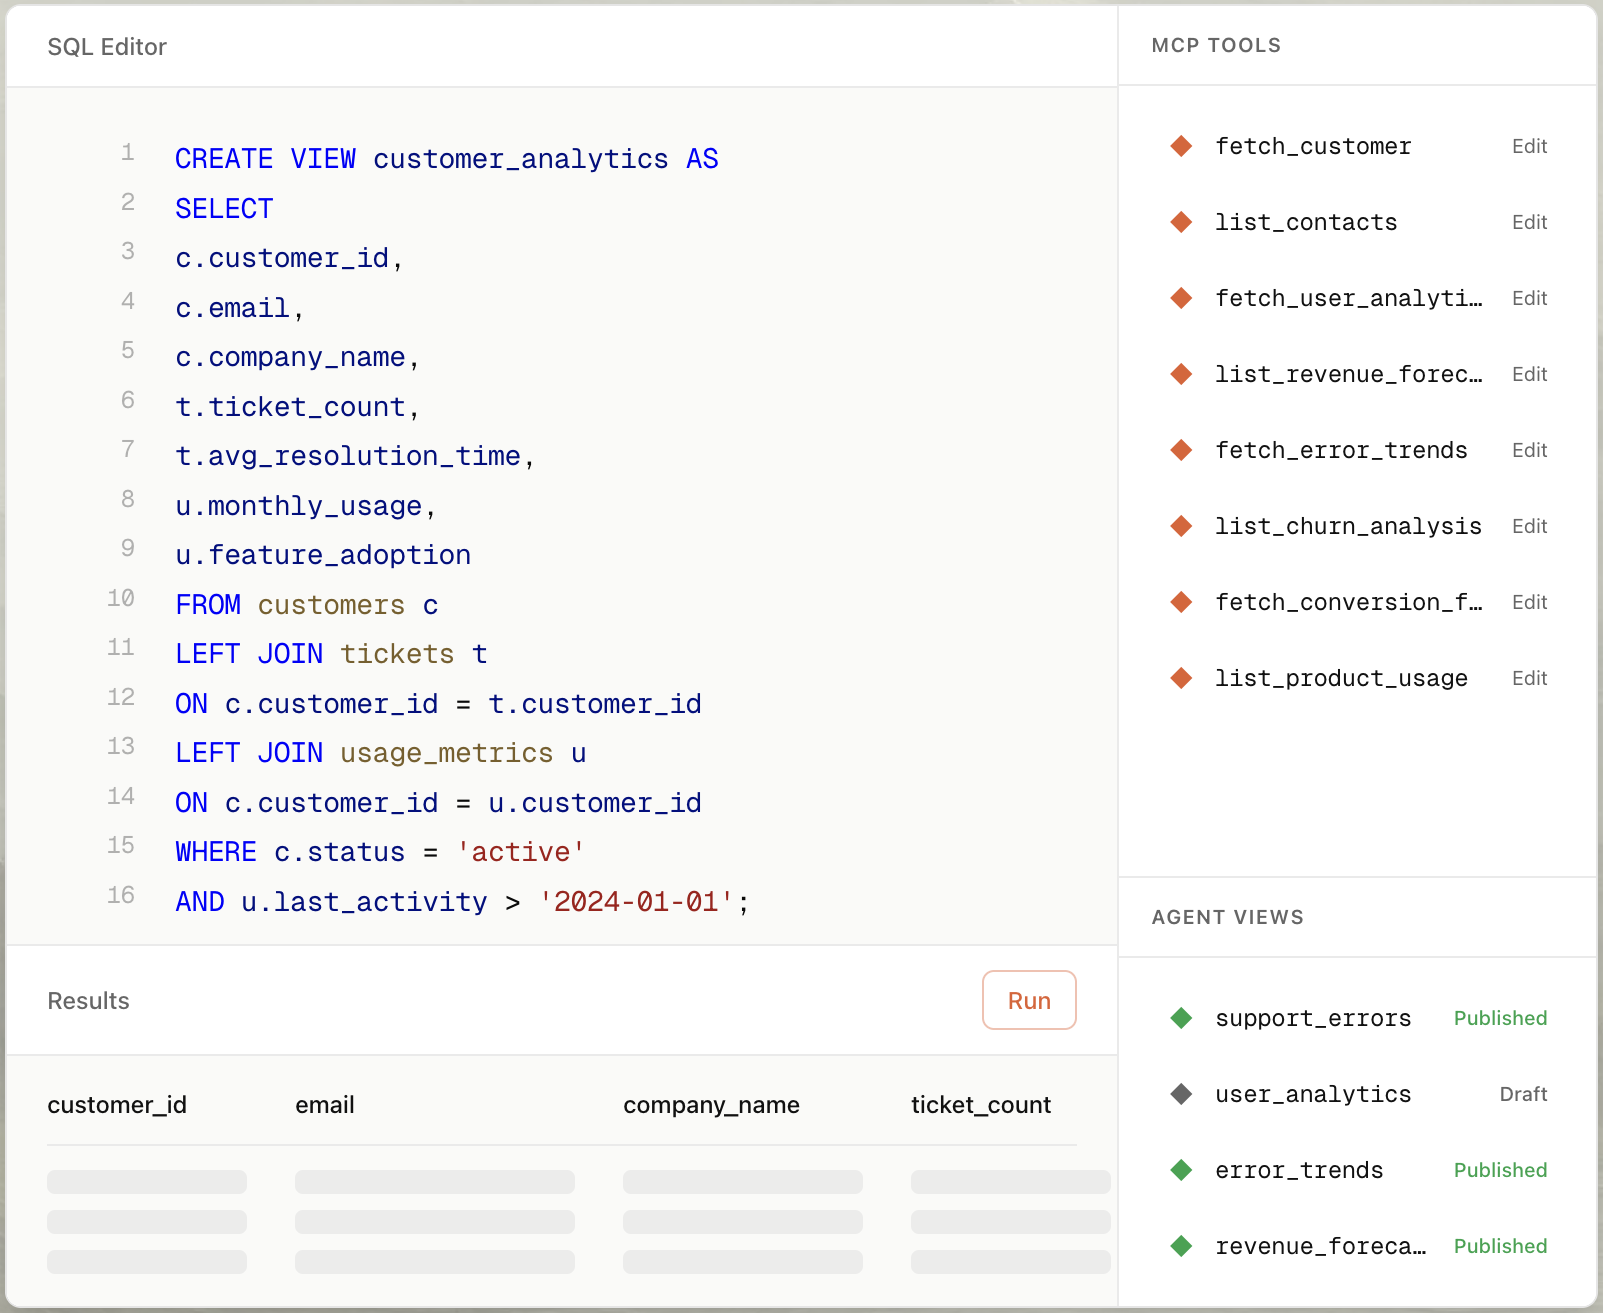
Task: Click the fetch_conversion tool diamond icon
Action: click(x=1181, y=602)
